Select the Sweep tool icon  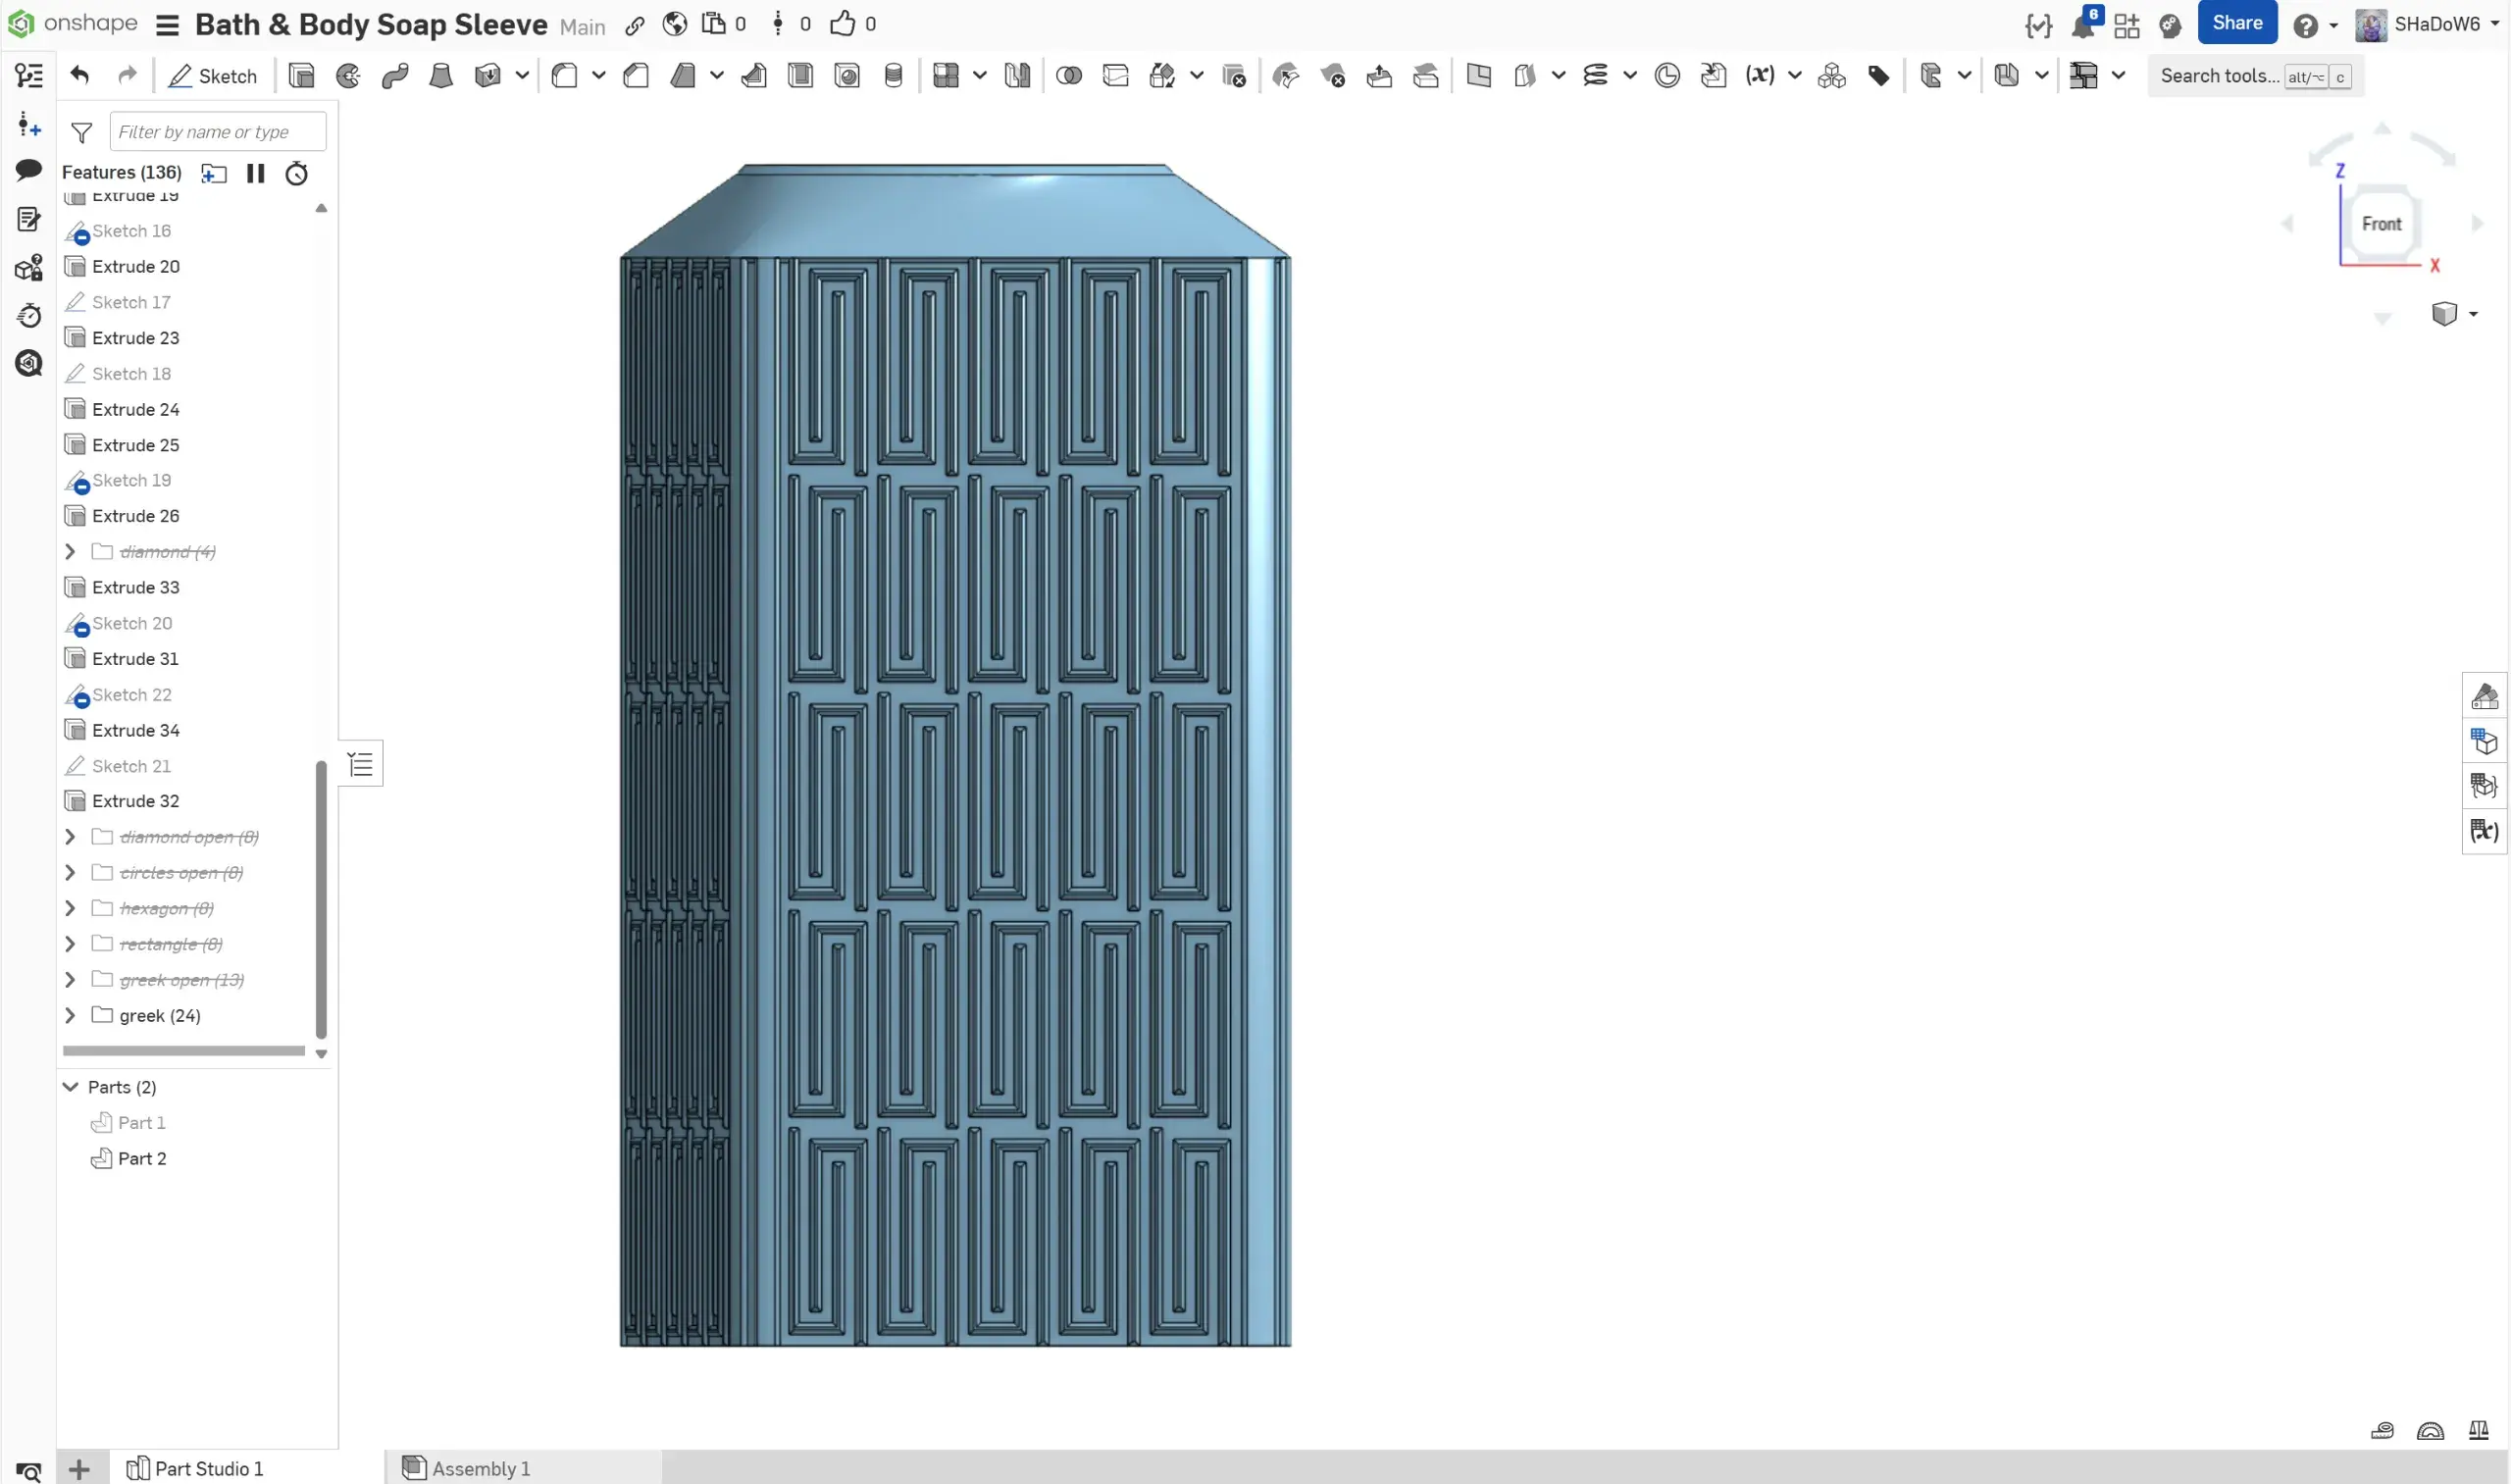(x=395, y=76)
